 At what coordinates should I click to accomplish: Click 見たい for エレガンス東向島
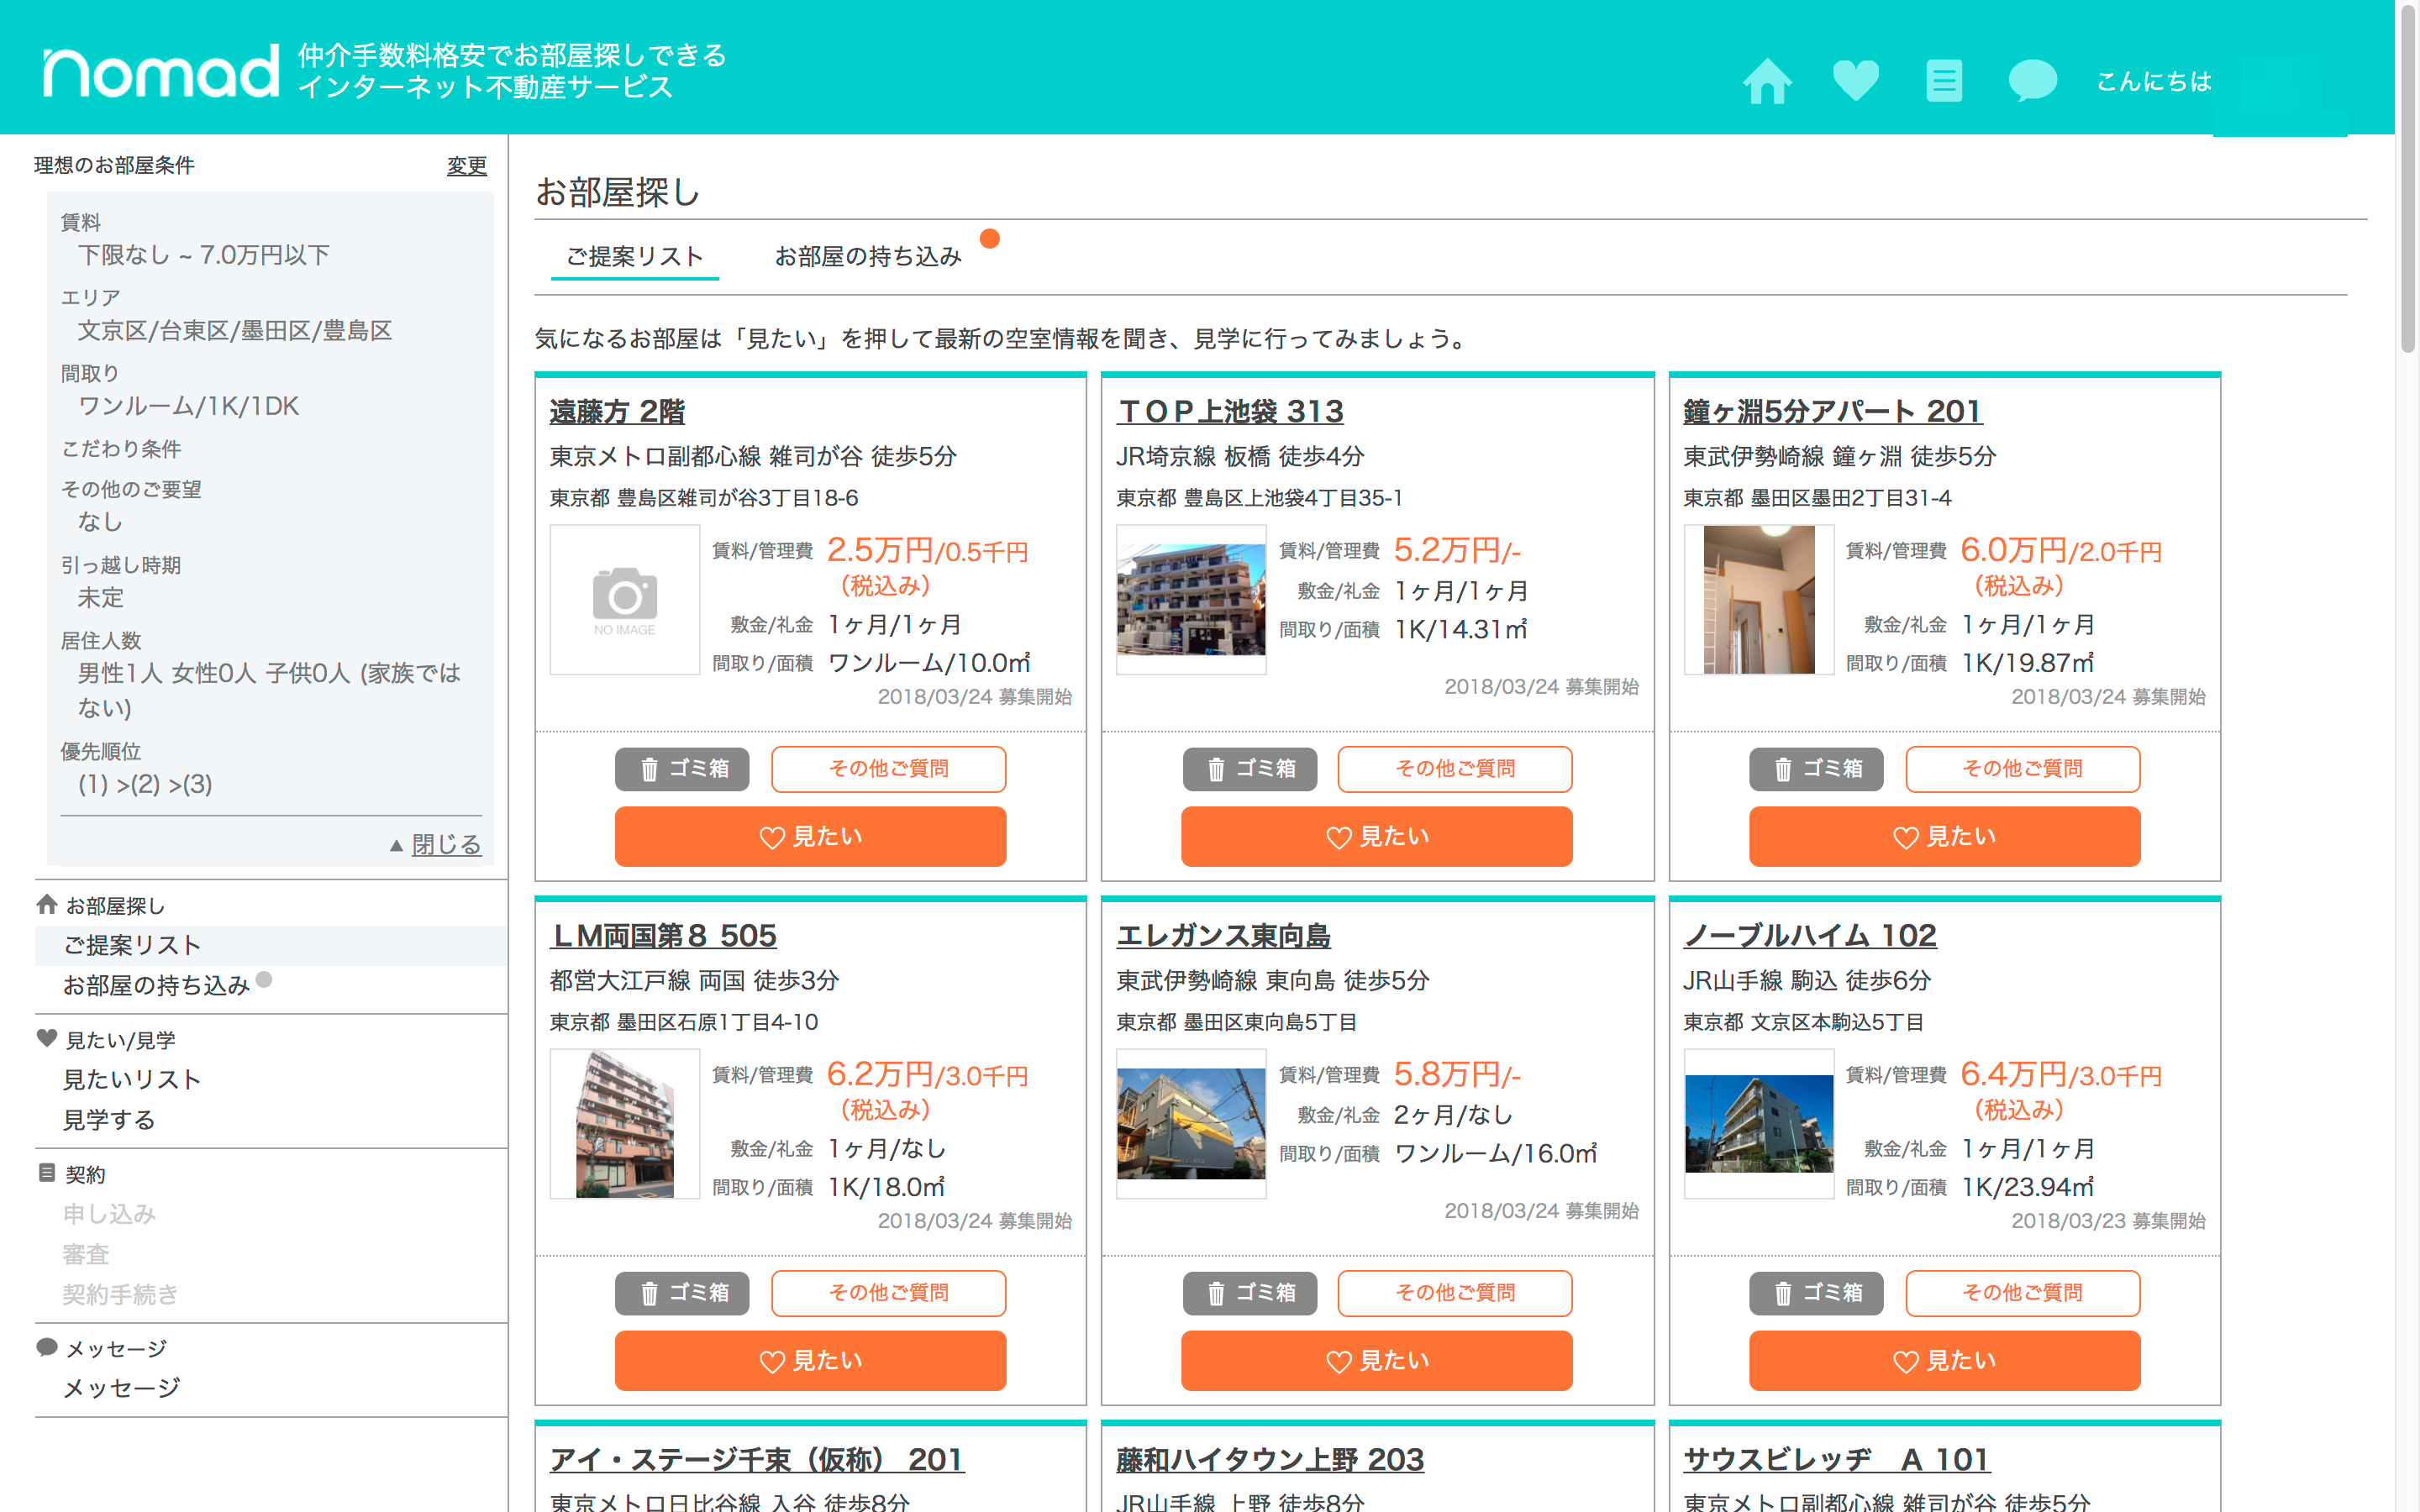click(1377, 1361)
